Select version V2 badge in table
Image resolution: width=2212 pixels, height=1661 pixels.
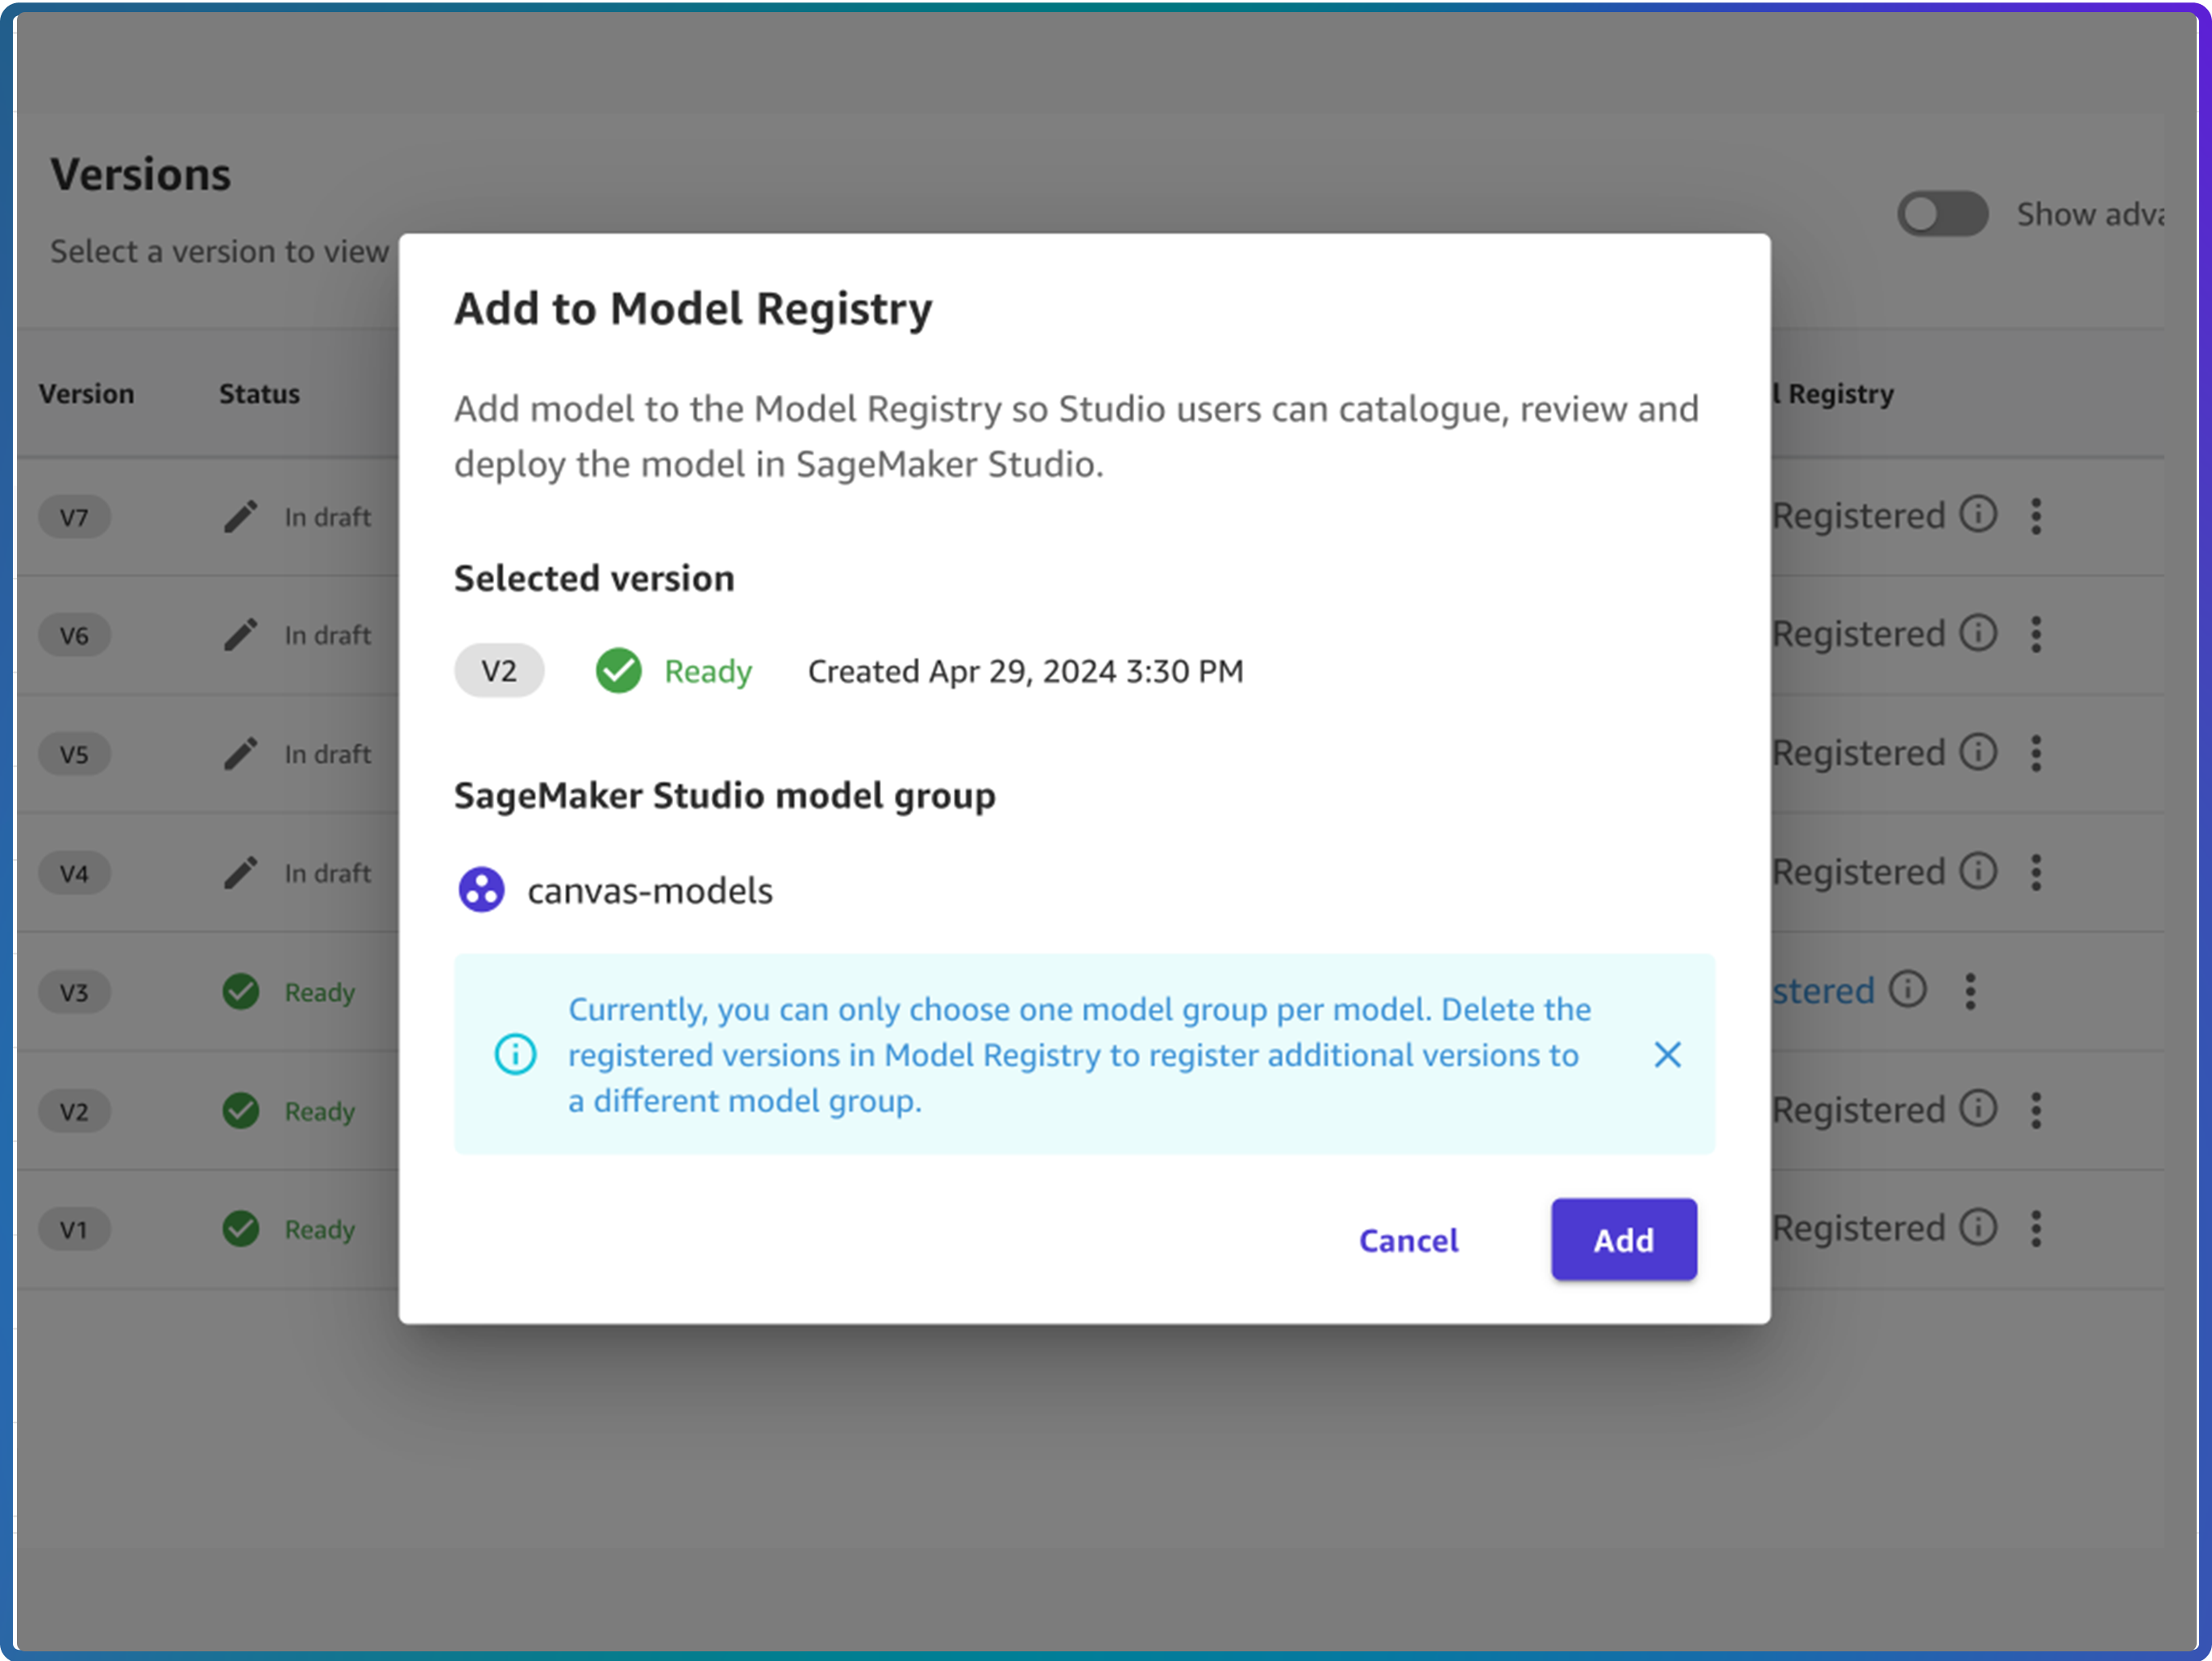click(74, 1111)
